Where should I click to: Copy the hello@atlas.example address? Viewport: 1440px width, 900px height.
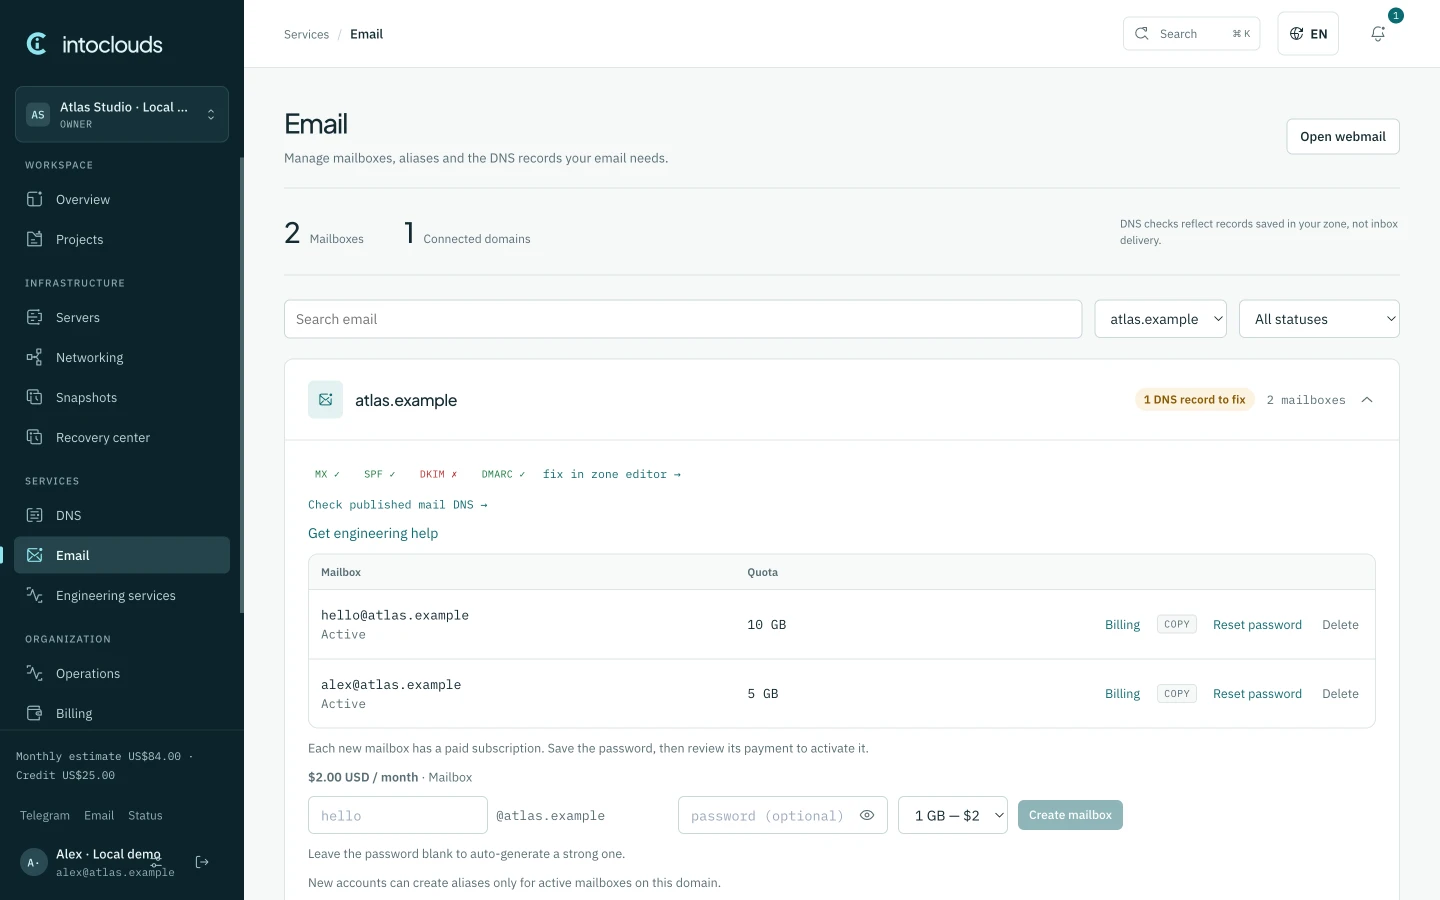click(1177, 624)
